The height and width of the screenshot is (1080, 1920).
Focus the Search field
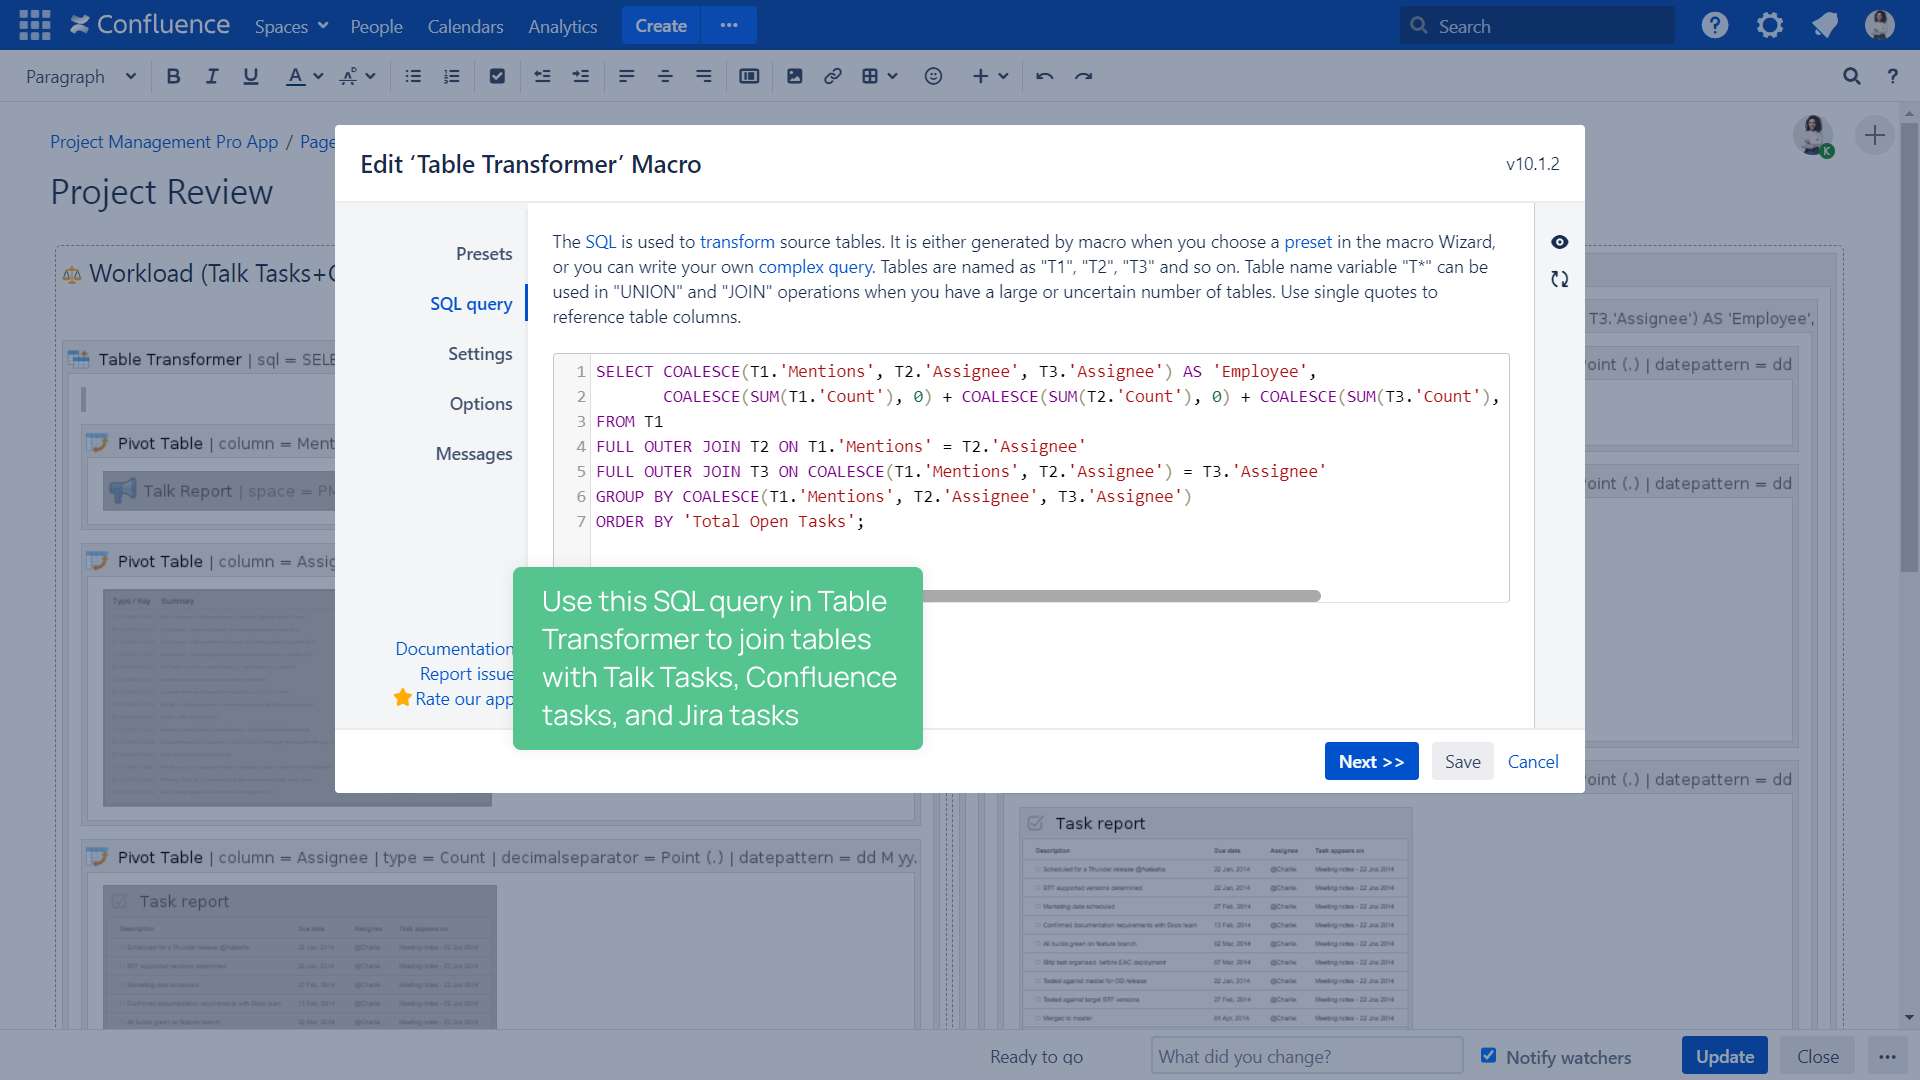[x=1537, y=26]
